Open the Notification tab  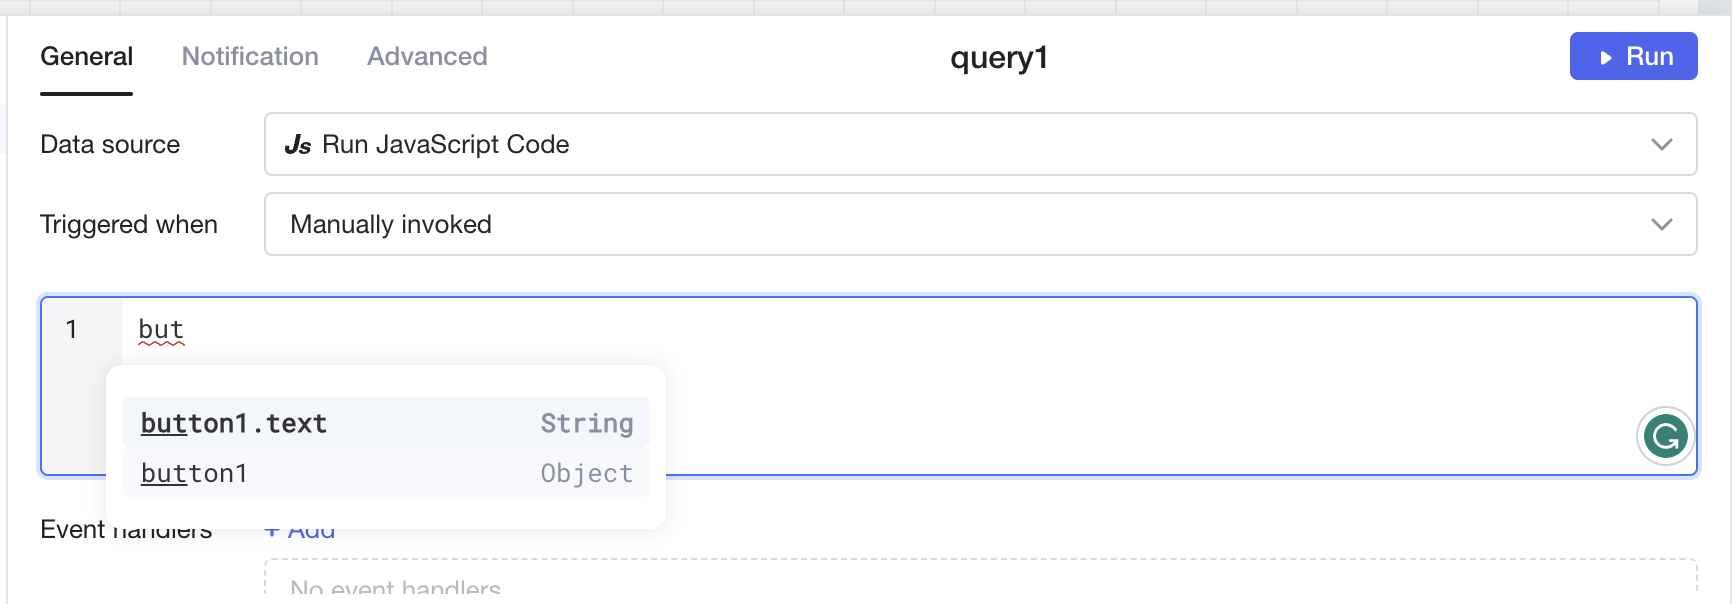coord(250,57)
